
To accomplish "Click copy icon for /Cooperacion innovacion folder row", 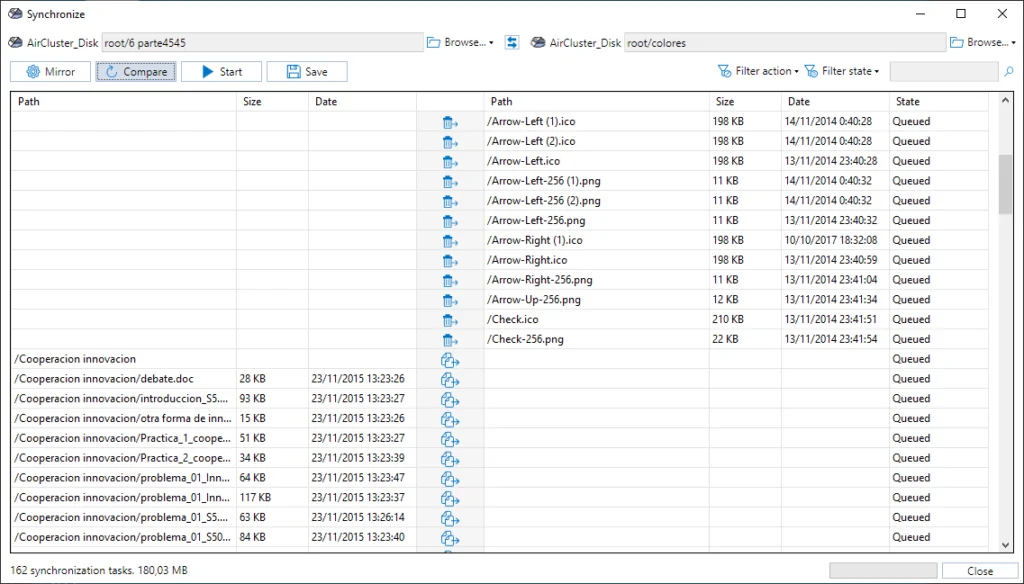I will click(450, 359).
